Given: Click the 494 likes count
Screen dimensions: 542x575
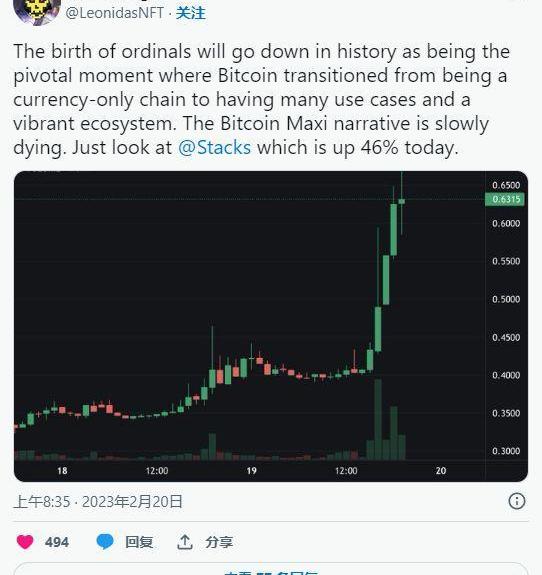Looking at the screenshot, I should pyautogui.click(x=57, y=542).
